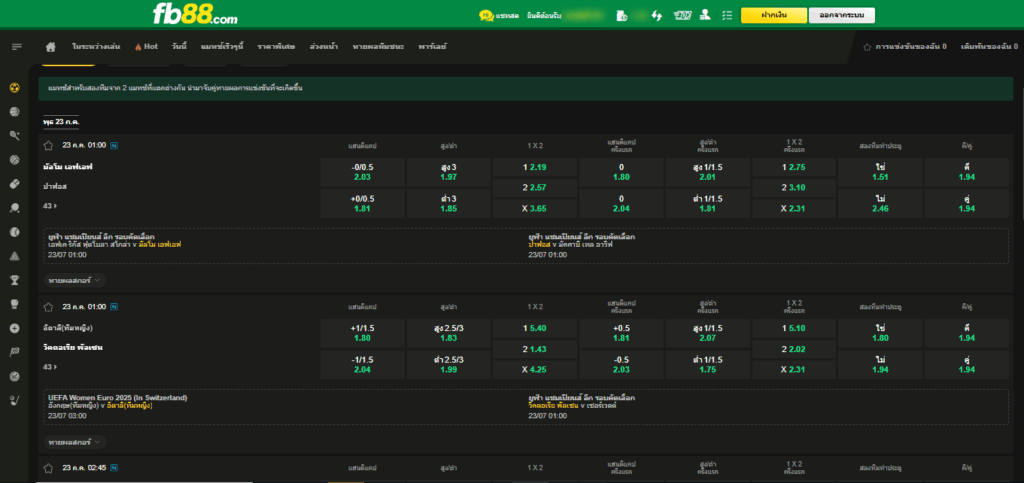Open ในระหว่างเล่น in-play tab
Viewport: 1024px width, 483px height.
[x=96, y=46]
